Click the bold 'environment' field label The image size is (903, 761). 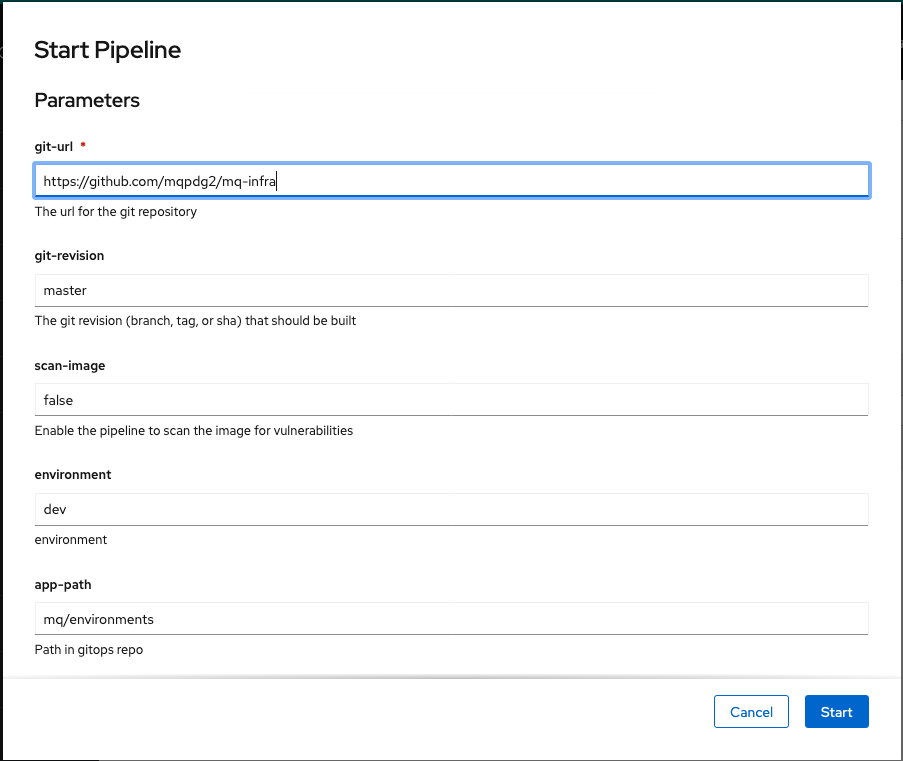click(73, 475)
